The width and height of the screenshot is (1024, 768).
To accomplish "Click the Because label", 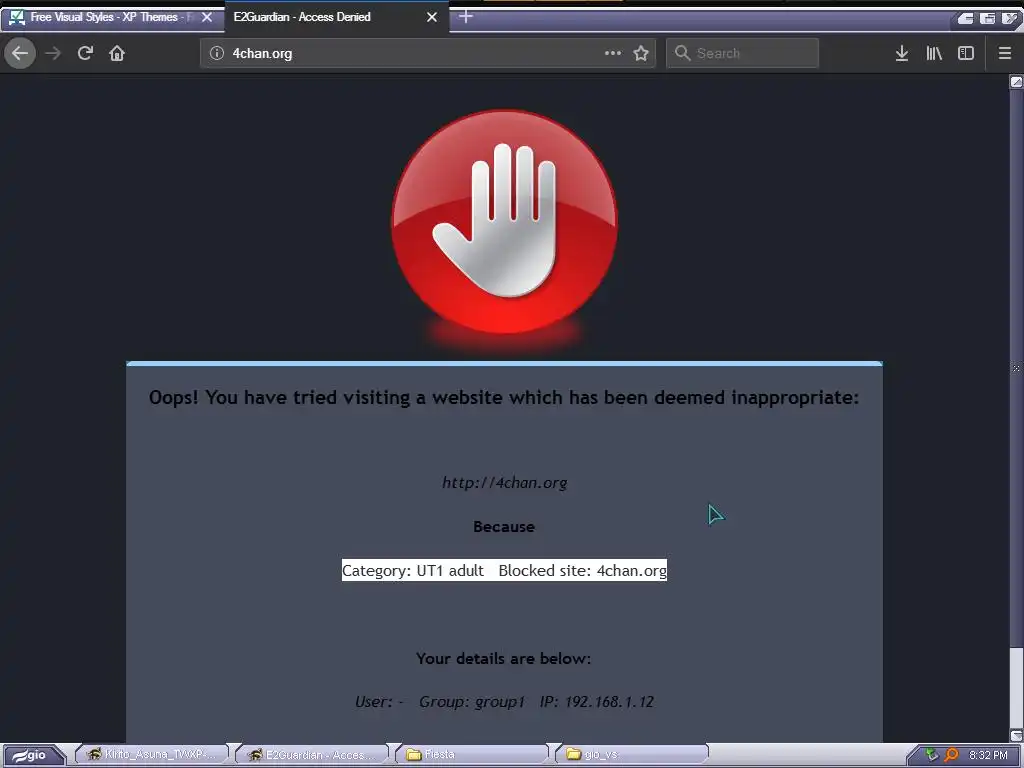I will point(504,526).
